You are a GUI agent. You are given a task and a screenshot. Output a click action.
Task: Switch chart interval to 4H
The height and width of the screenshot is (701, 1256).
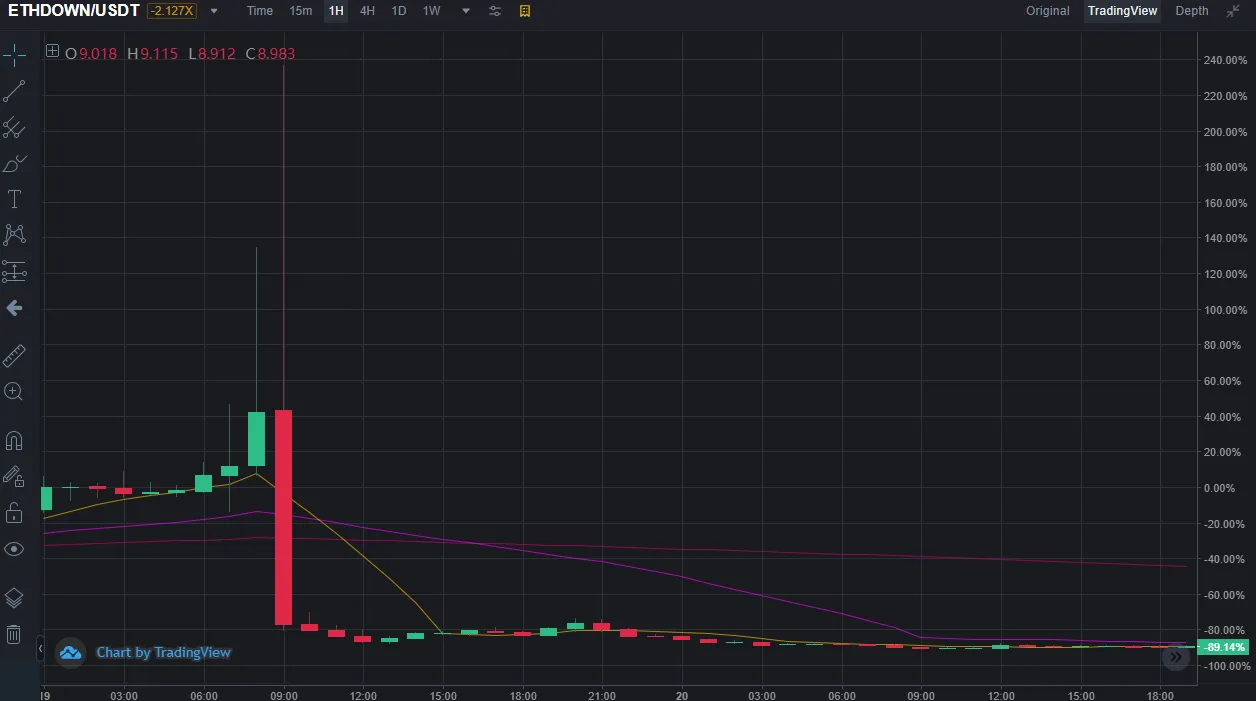[x=366, y=11]
